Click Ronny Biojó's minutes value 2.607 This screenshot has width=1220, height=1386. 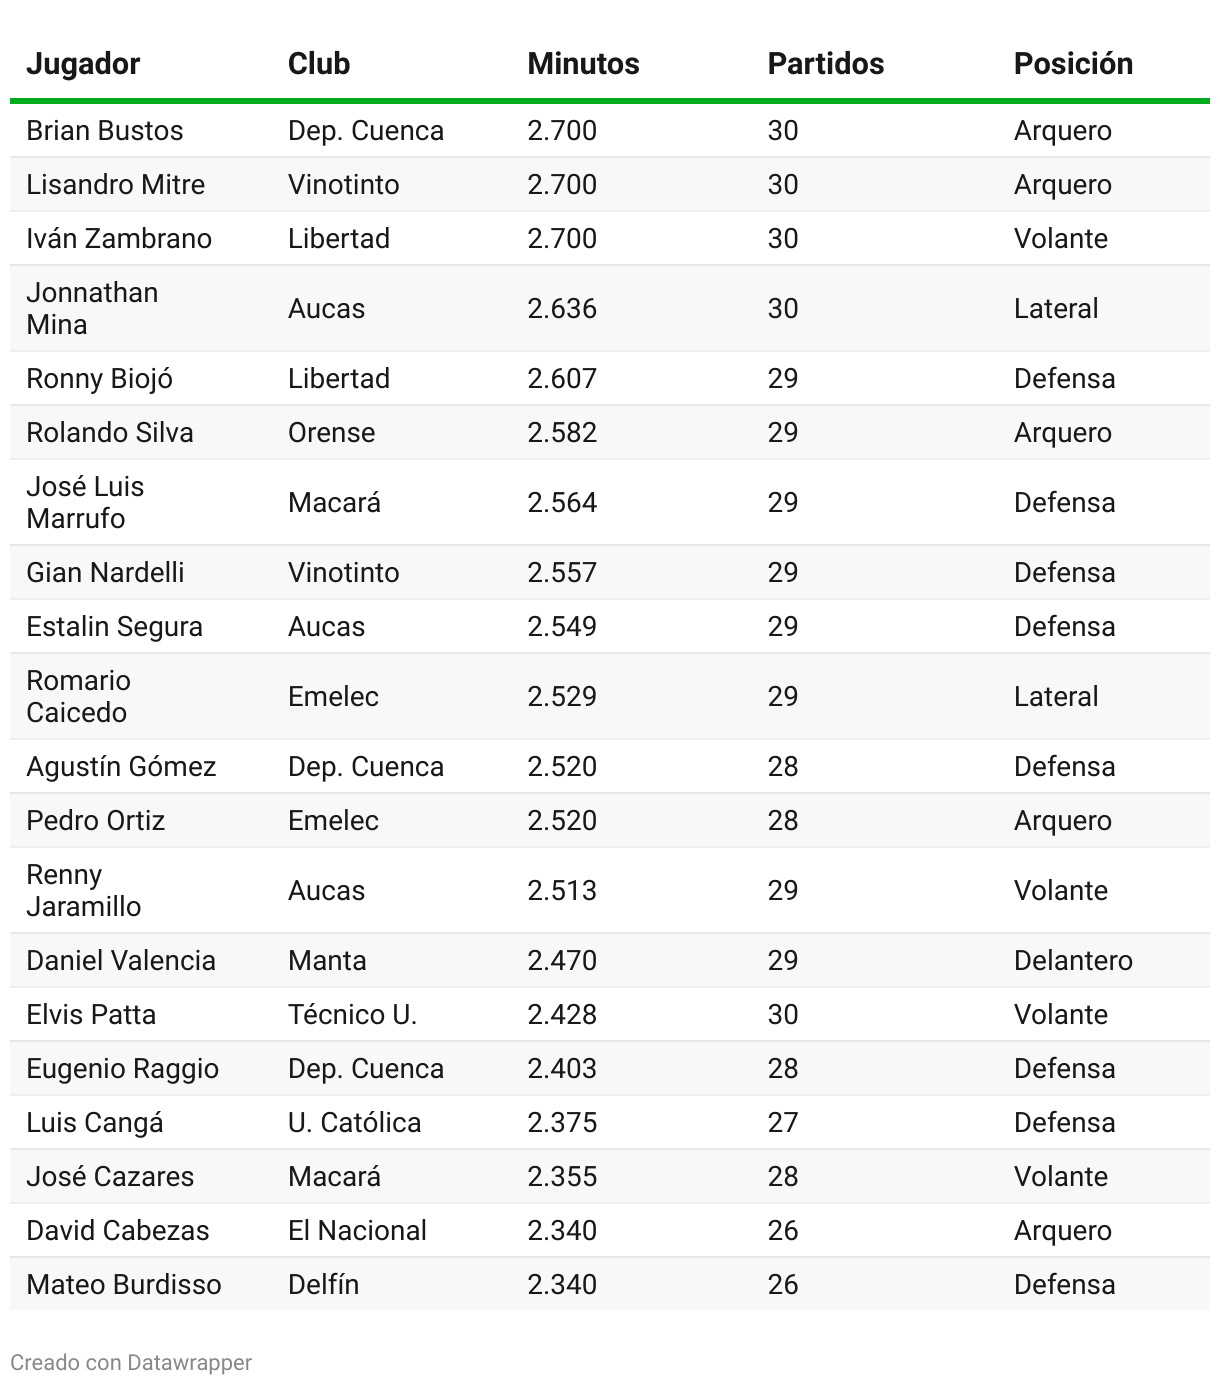click(562, 379)
